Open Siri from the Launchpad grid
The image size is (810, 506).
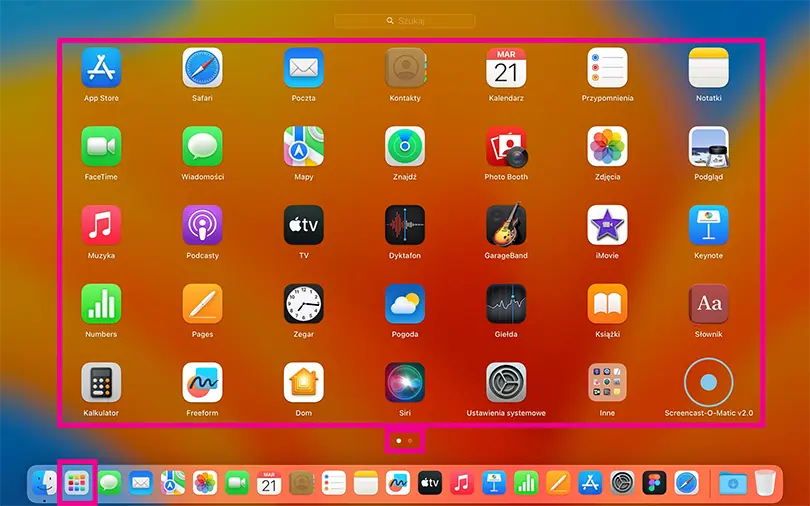tap(405, 382)
